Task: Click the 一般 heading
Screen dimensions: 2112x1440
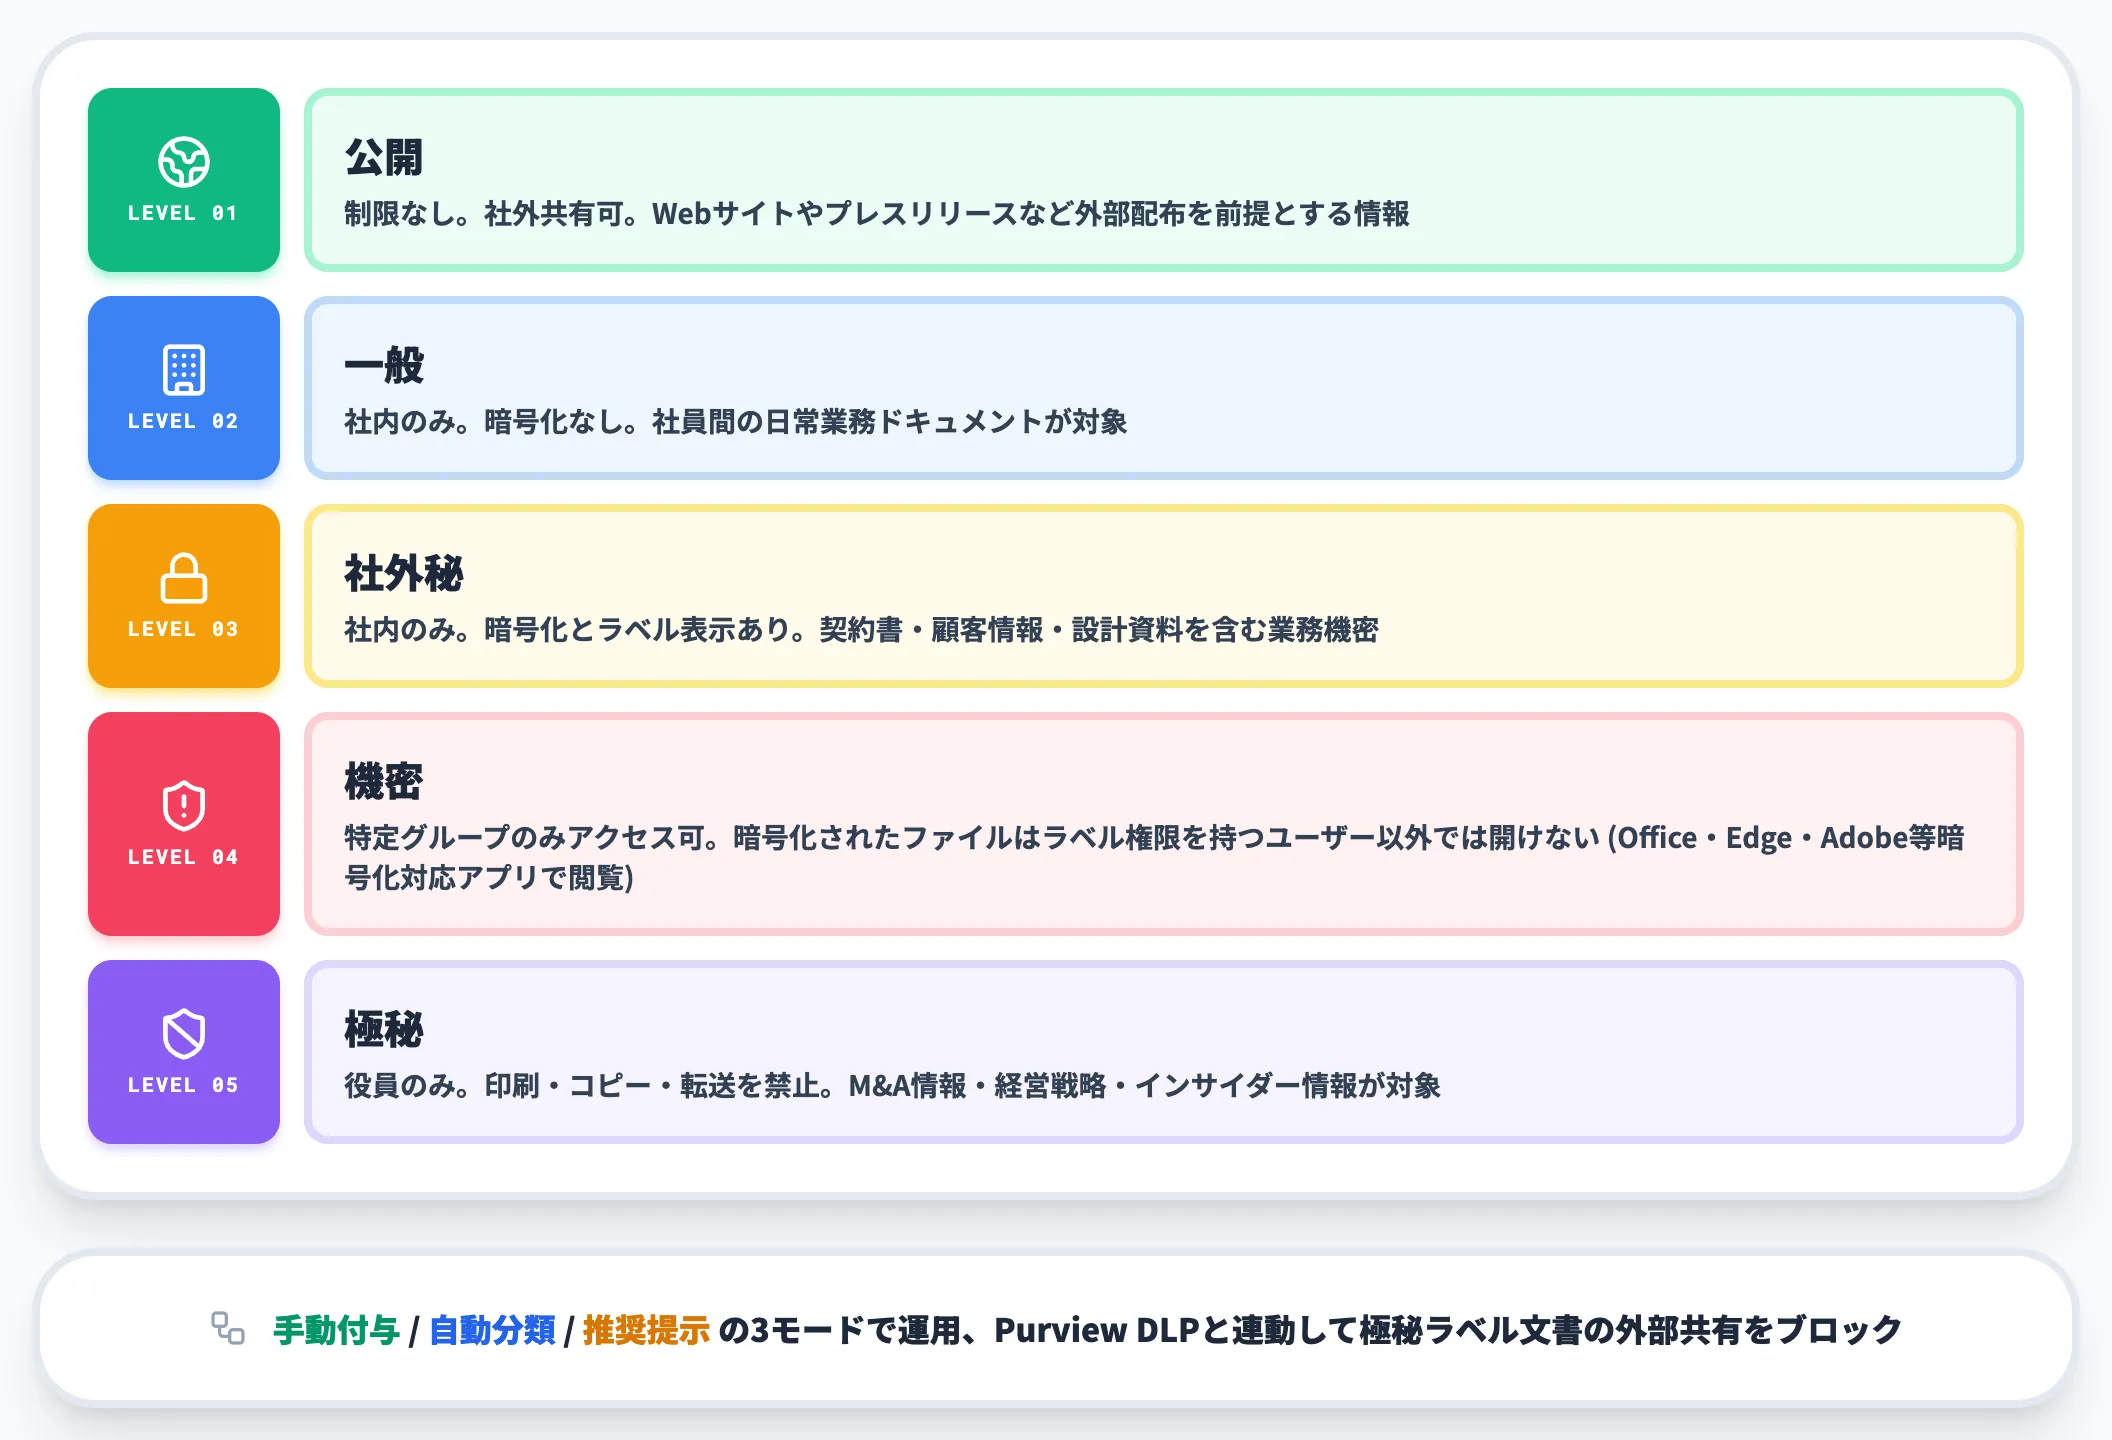Action: (x=384, y=365)
